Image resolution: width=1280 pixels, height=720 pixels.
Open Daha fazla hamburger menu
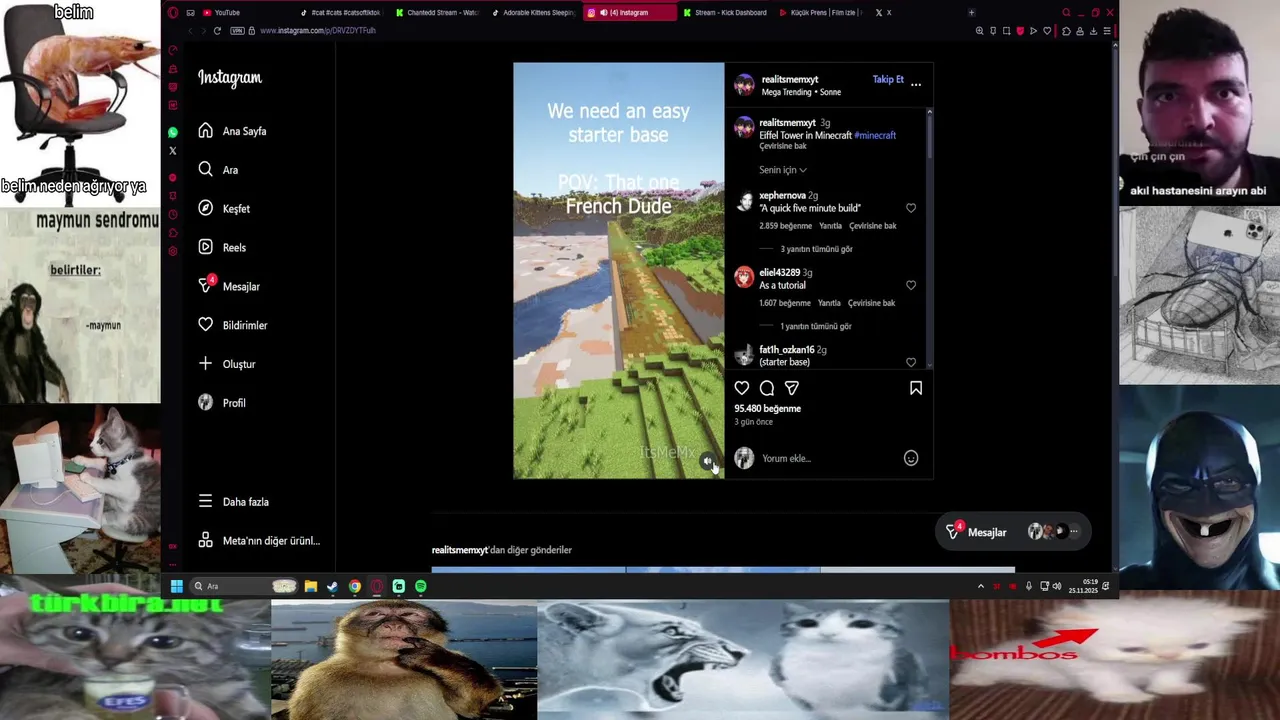[233, 502]
